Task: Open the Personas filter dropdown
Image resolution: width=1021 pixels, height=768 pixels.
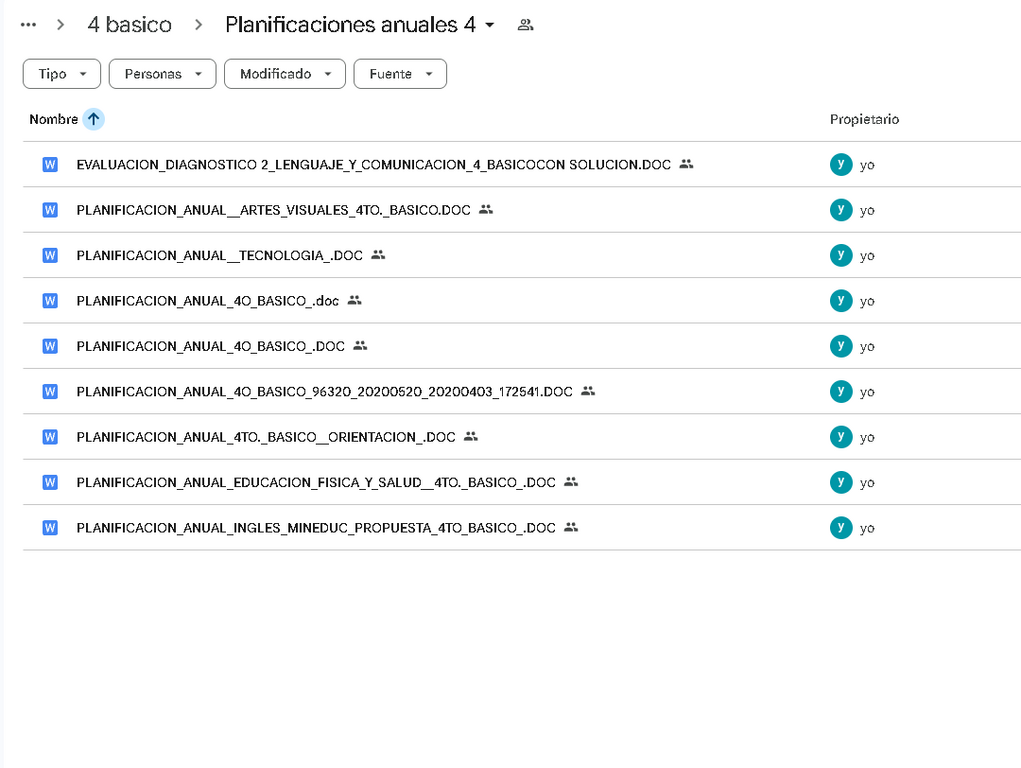Action: 162,74
